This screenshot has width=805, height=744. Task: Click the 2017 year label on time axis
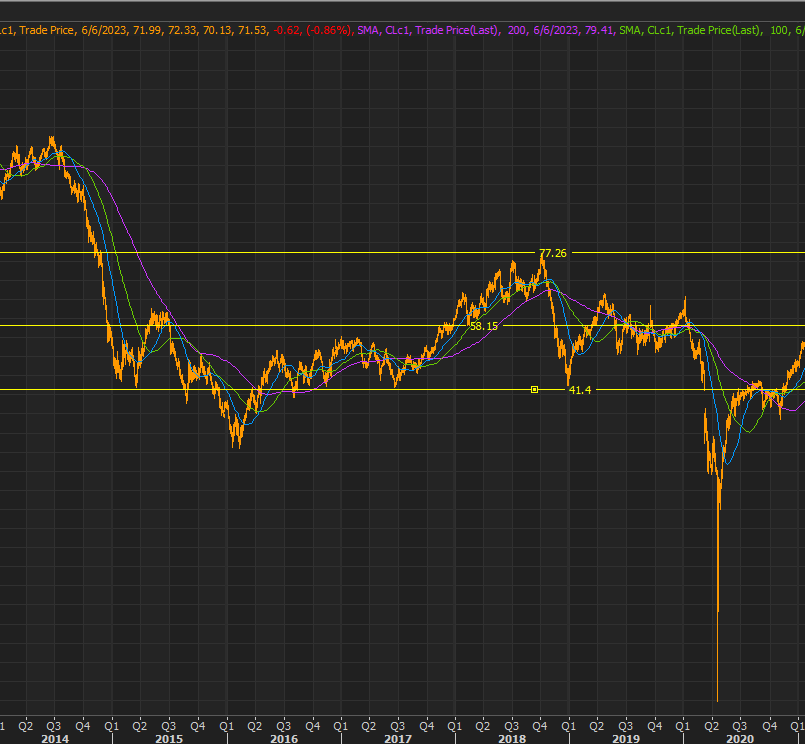398,739
